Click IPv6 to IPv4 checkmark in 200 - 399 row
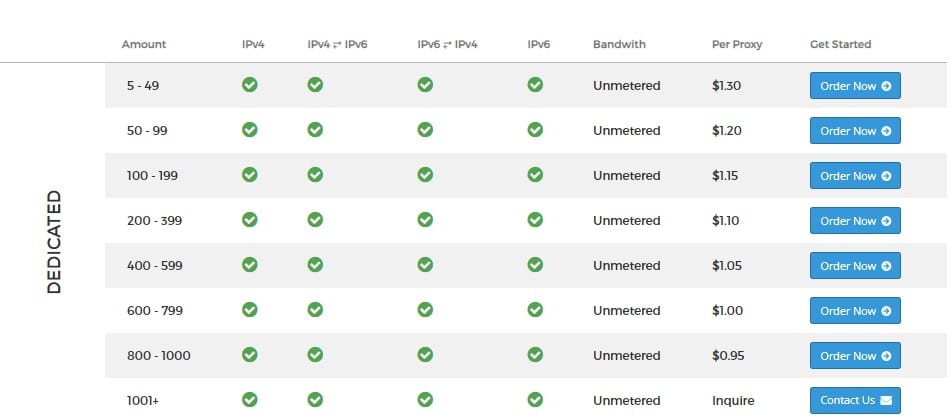 (425, 220)
